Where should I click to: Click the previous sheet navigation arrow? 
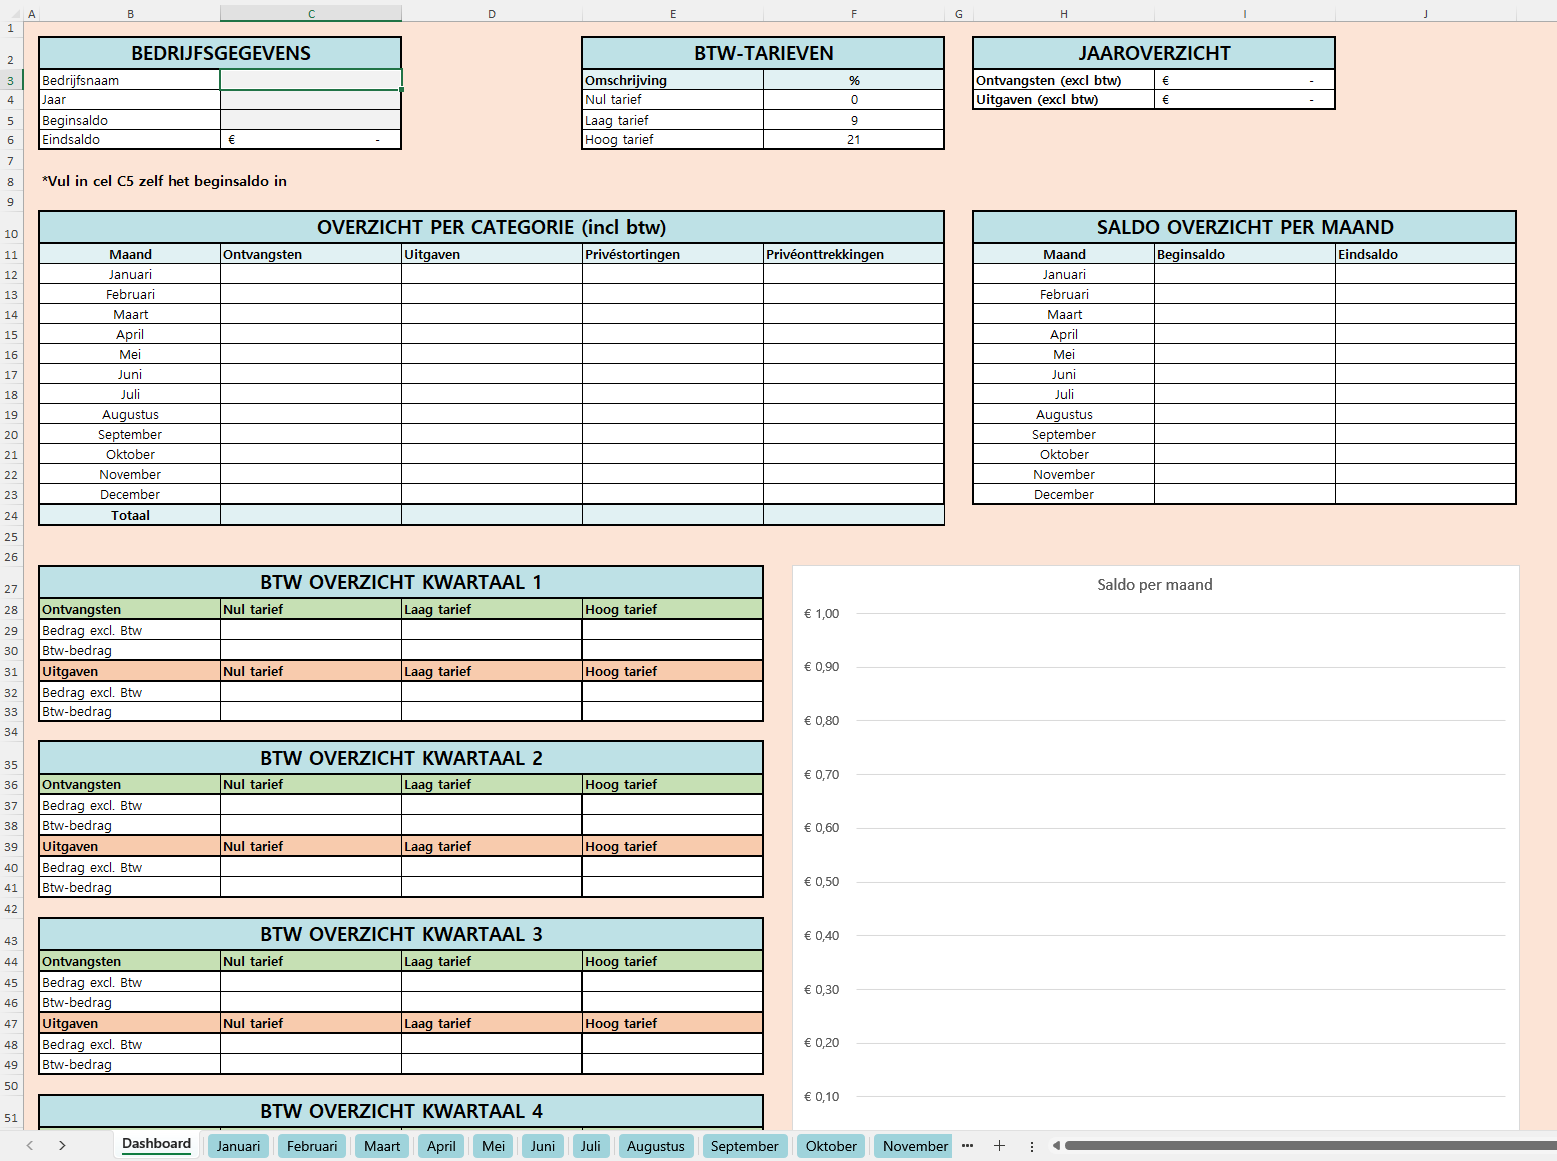pos(30,1146)
